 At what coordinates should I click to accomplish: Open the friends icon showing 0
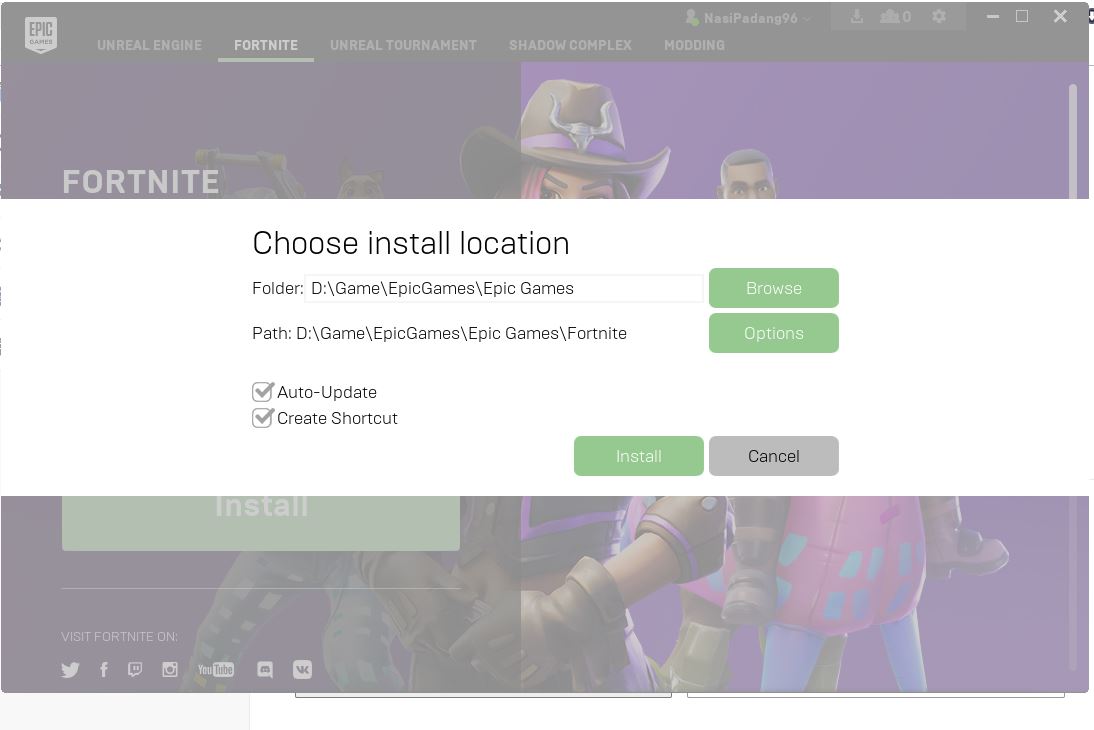895,17
